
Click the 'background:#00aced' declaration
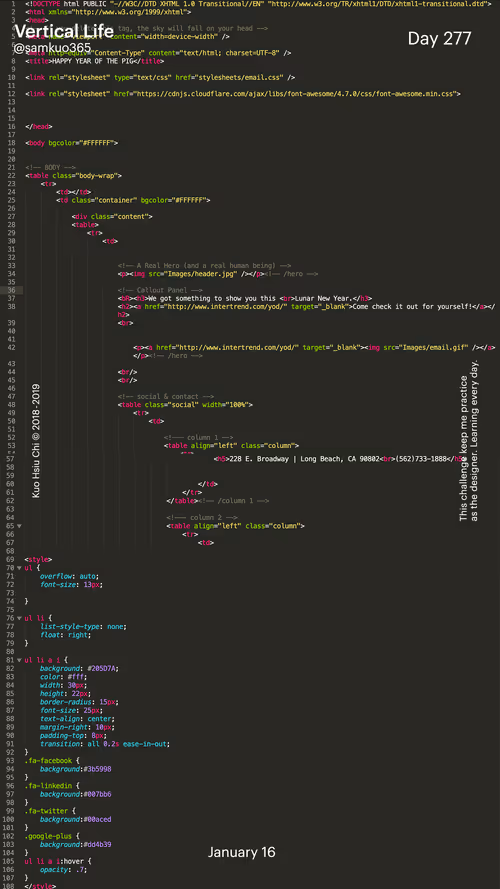coord(75,819)
